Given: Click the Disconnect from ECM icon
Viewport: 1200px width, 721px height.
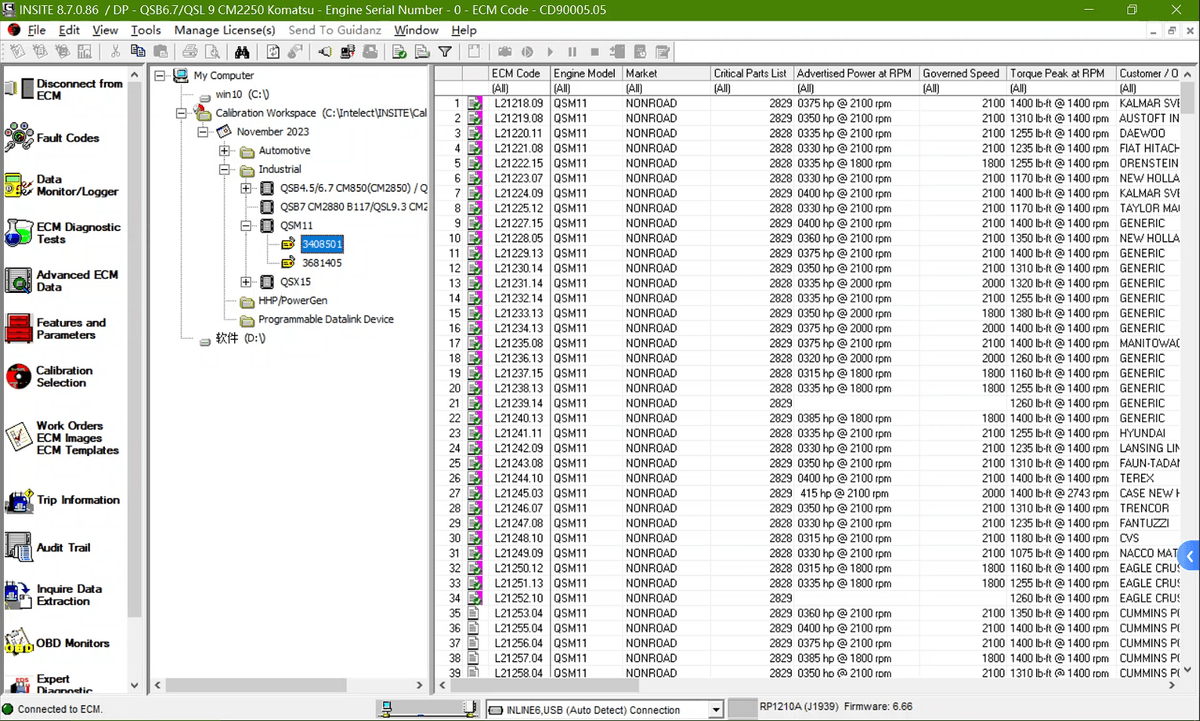Looking at the screenshot, I should point(20,89).
